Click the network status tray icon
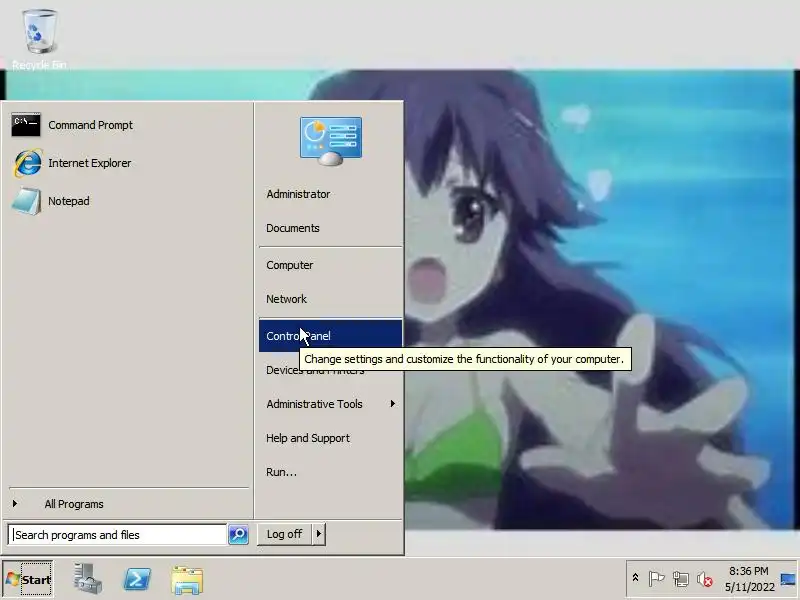The height and width of the screenshot is (600, 800). (681, 579)
